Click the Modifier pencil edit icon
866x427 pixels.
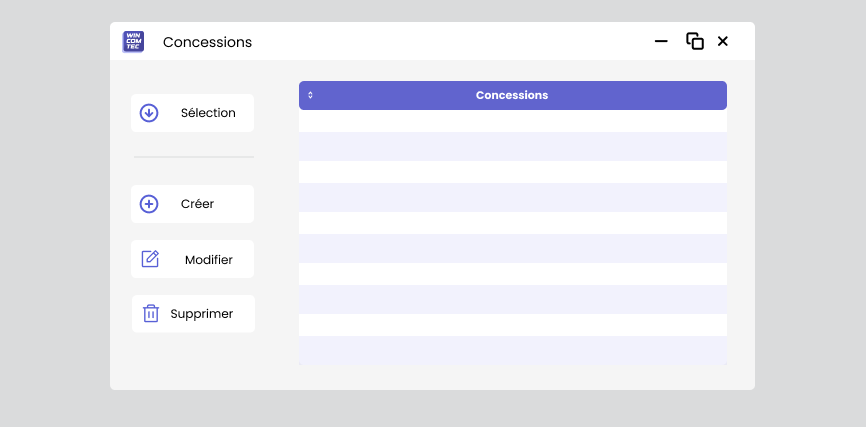pyautogui.click(x=150, y=259)
